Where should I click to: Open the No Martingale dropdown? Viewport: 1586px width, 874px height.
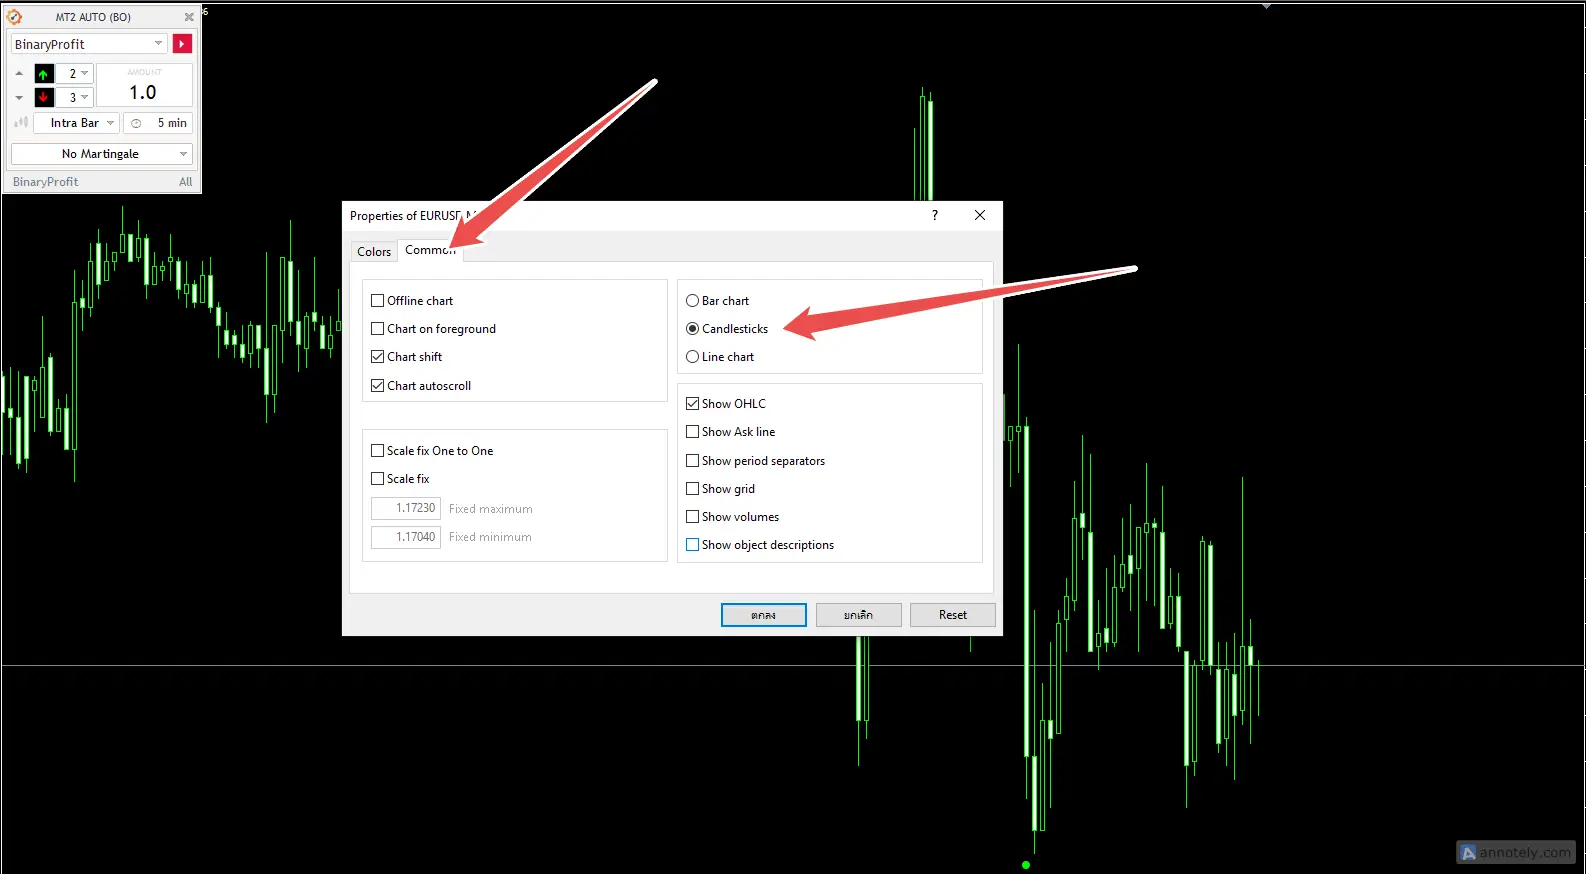click(101, 154)
